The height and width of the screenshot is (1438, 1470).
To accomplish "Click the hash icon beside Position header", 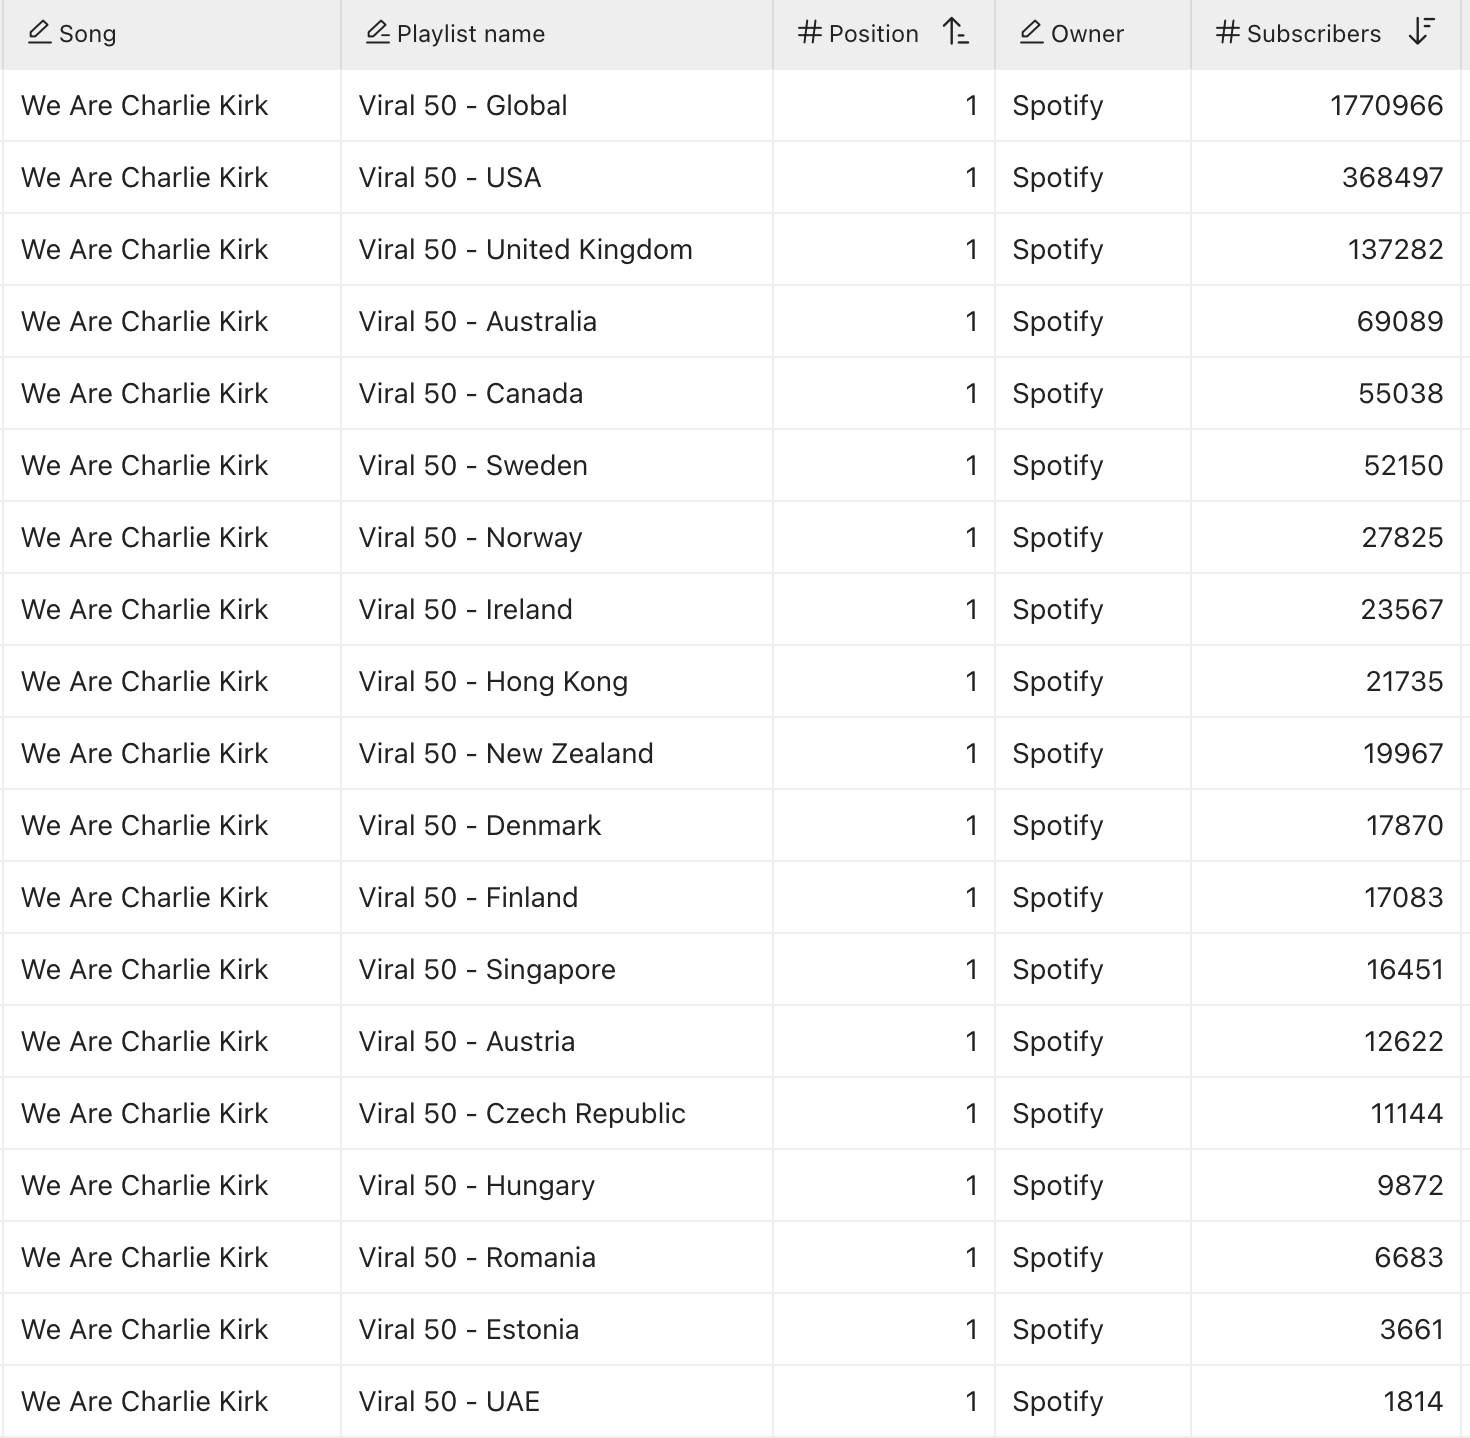I will tap(810, 33).
